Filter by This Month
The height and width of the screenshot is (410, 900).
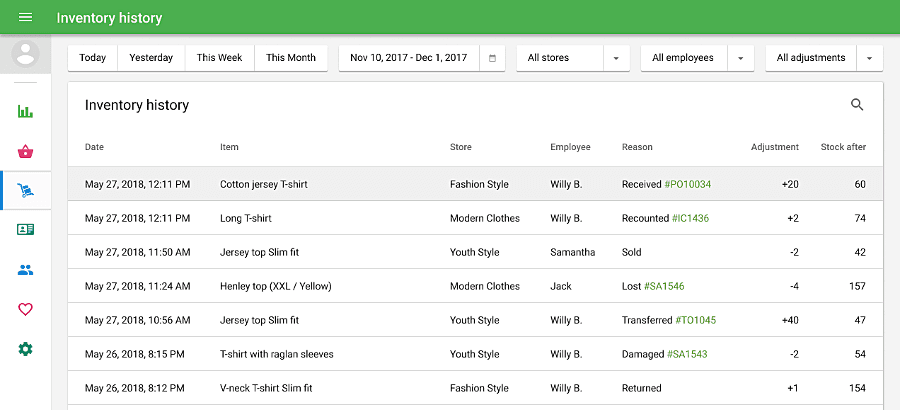click(291, 58)
